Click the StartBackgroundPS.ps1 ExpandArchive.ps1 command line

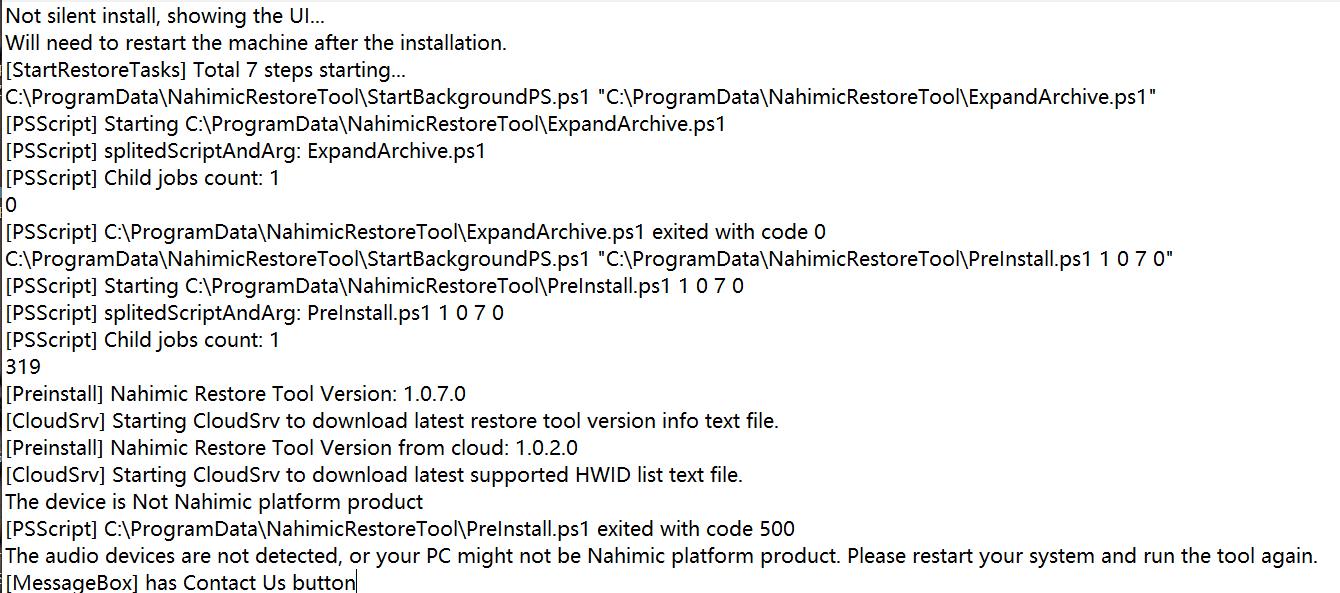pos(580,97)
